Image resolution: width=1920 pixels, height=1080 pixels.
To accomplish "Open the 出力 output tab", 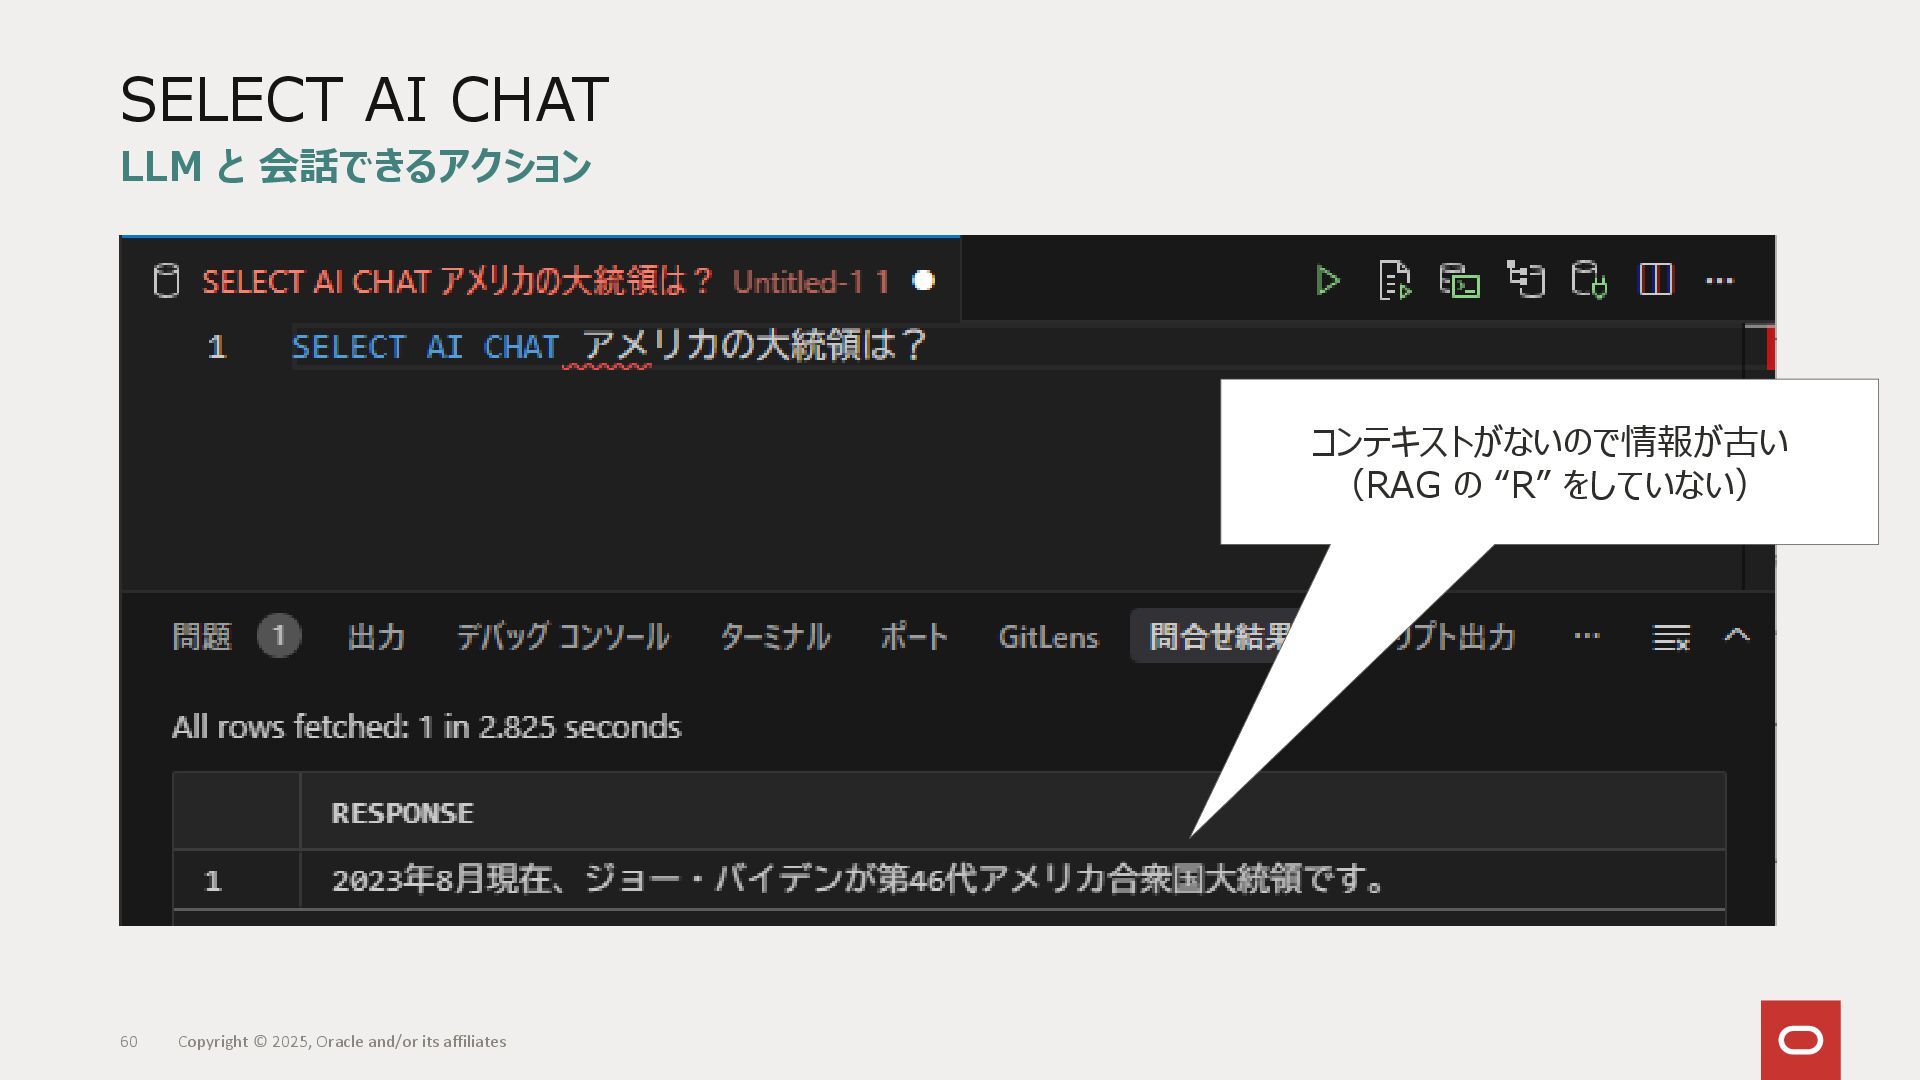I will click(376, 637).
